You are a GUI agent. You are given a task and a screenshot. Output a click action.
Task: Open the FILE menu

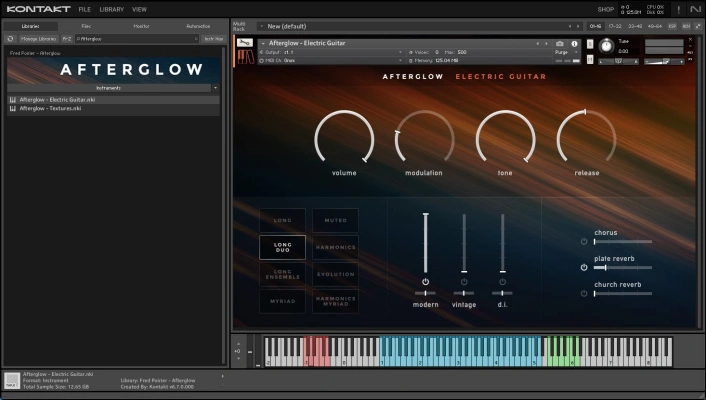85,9
